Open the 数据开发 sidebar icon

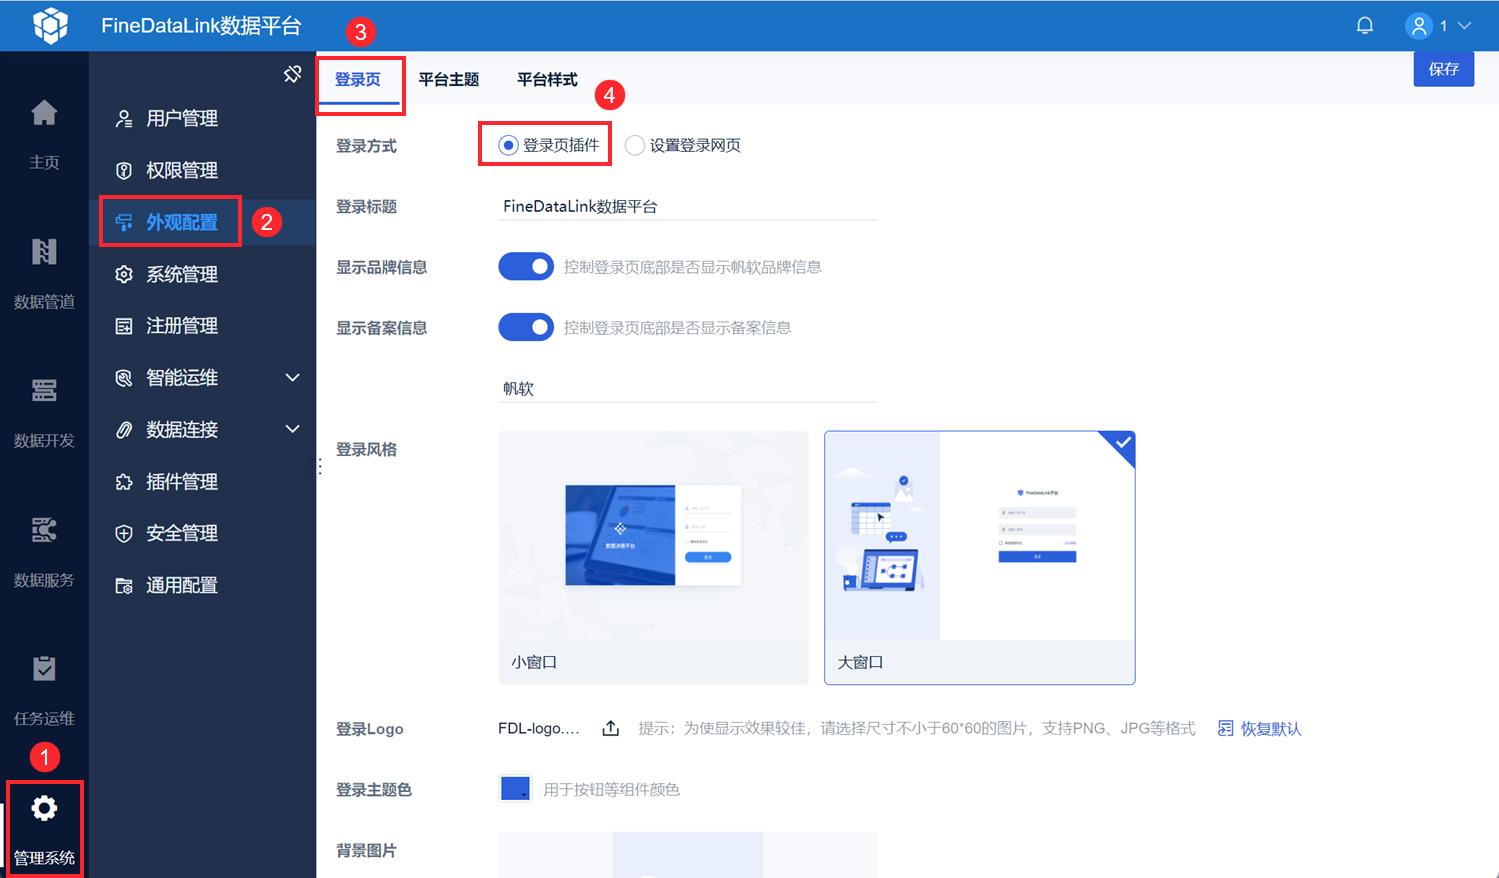[44, 390]
